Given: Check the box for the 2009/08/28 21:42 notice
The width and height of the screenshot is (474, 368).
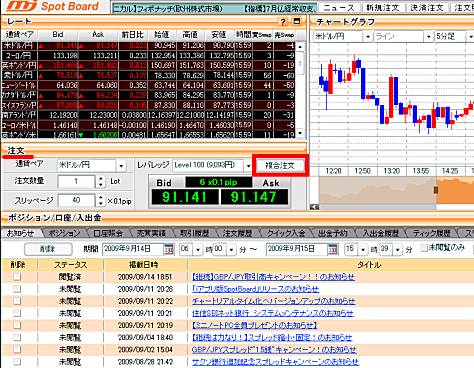Looking at the screenshot, I should click(17, 361).
